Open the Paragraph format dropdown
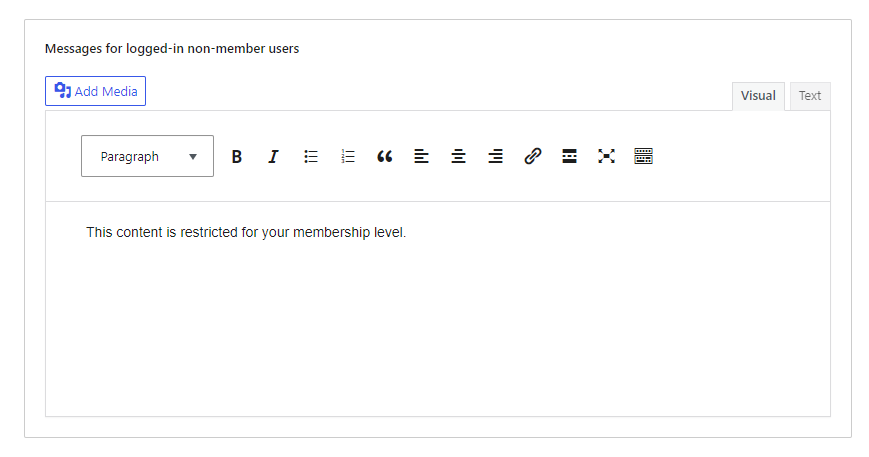 coord(147,156)
